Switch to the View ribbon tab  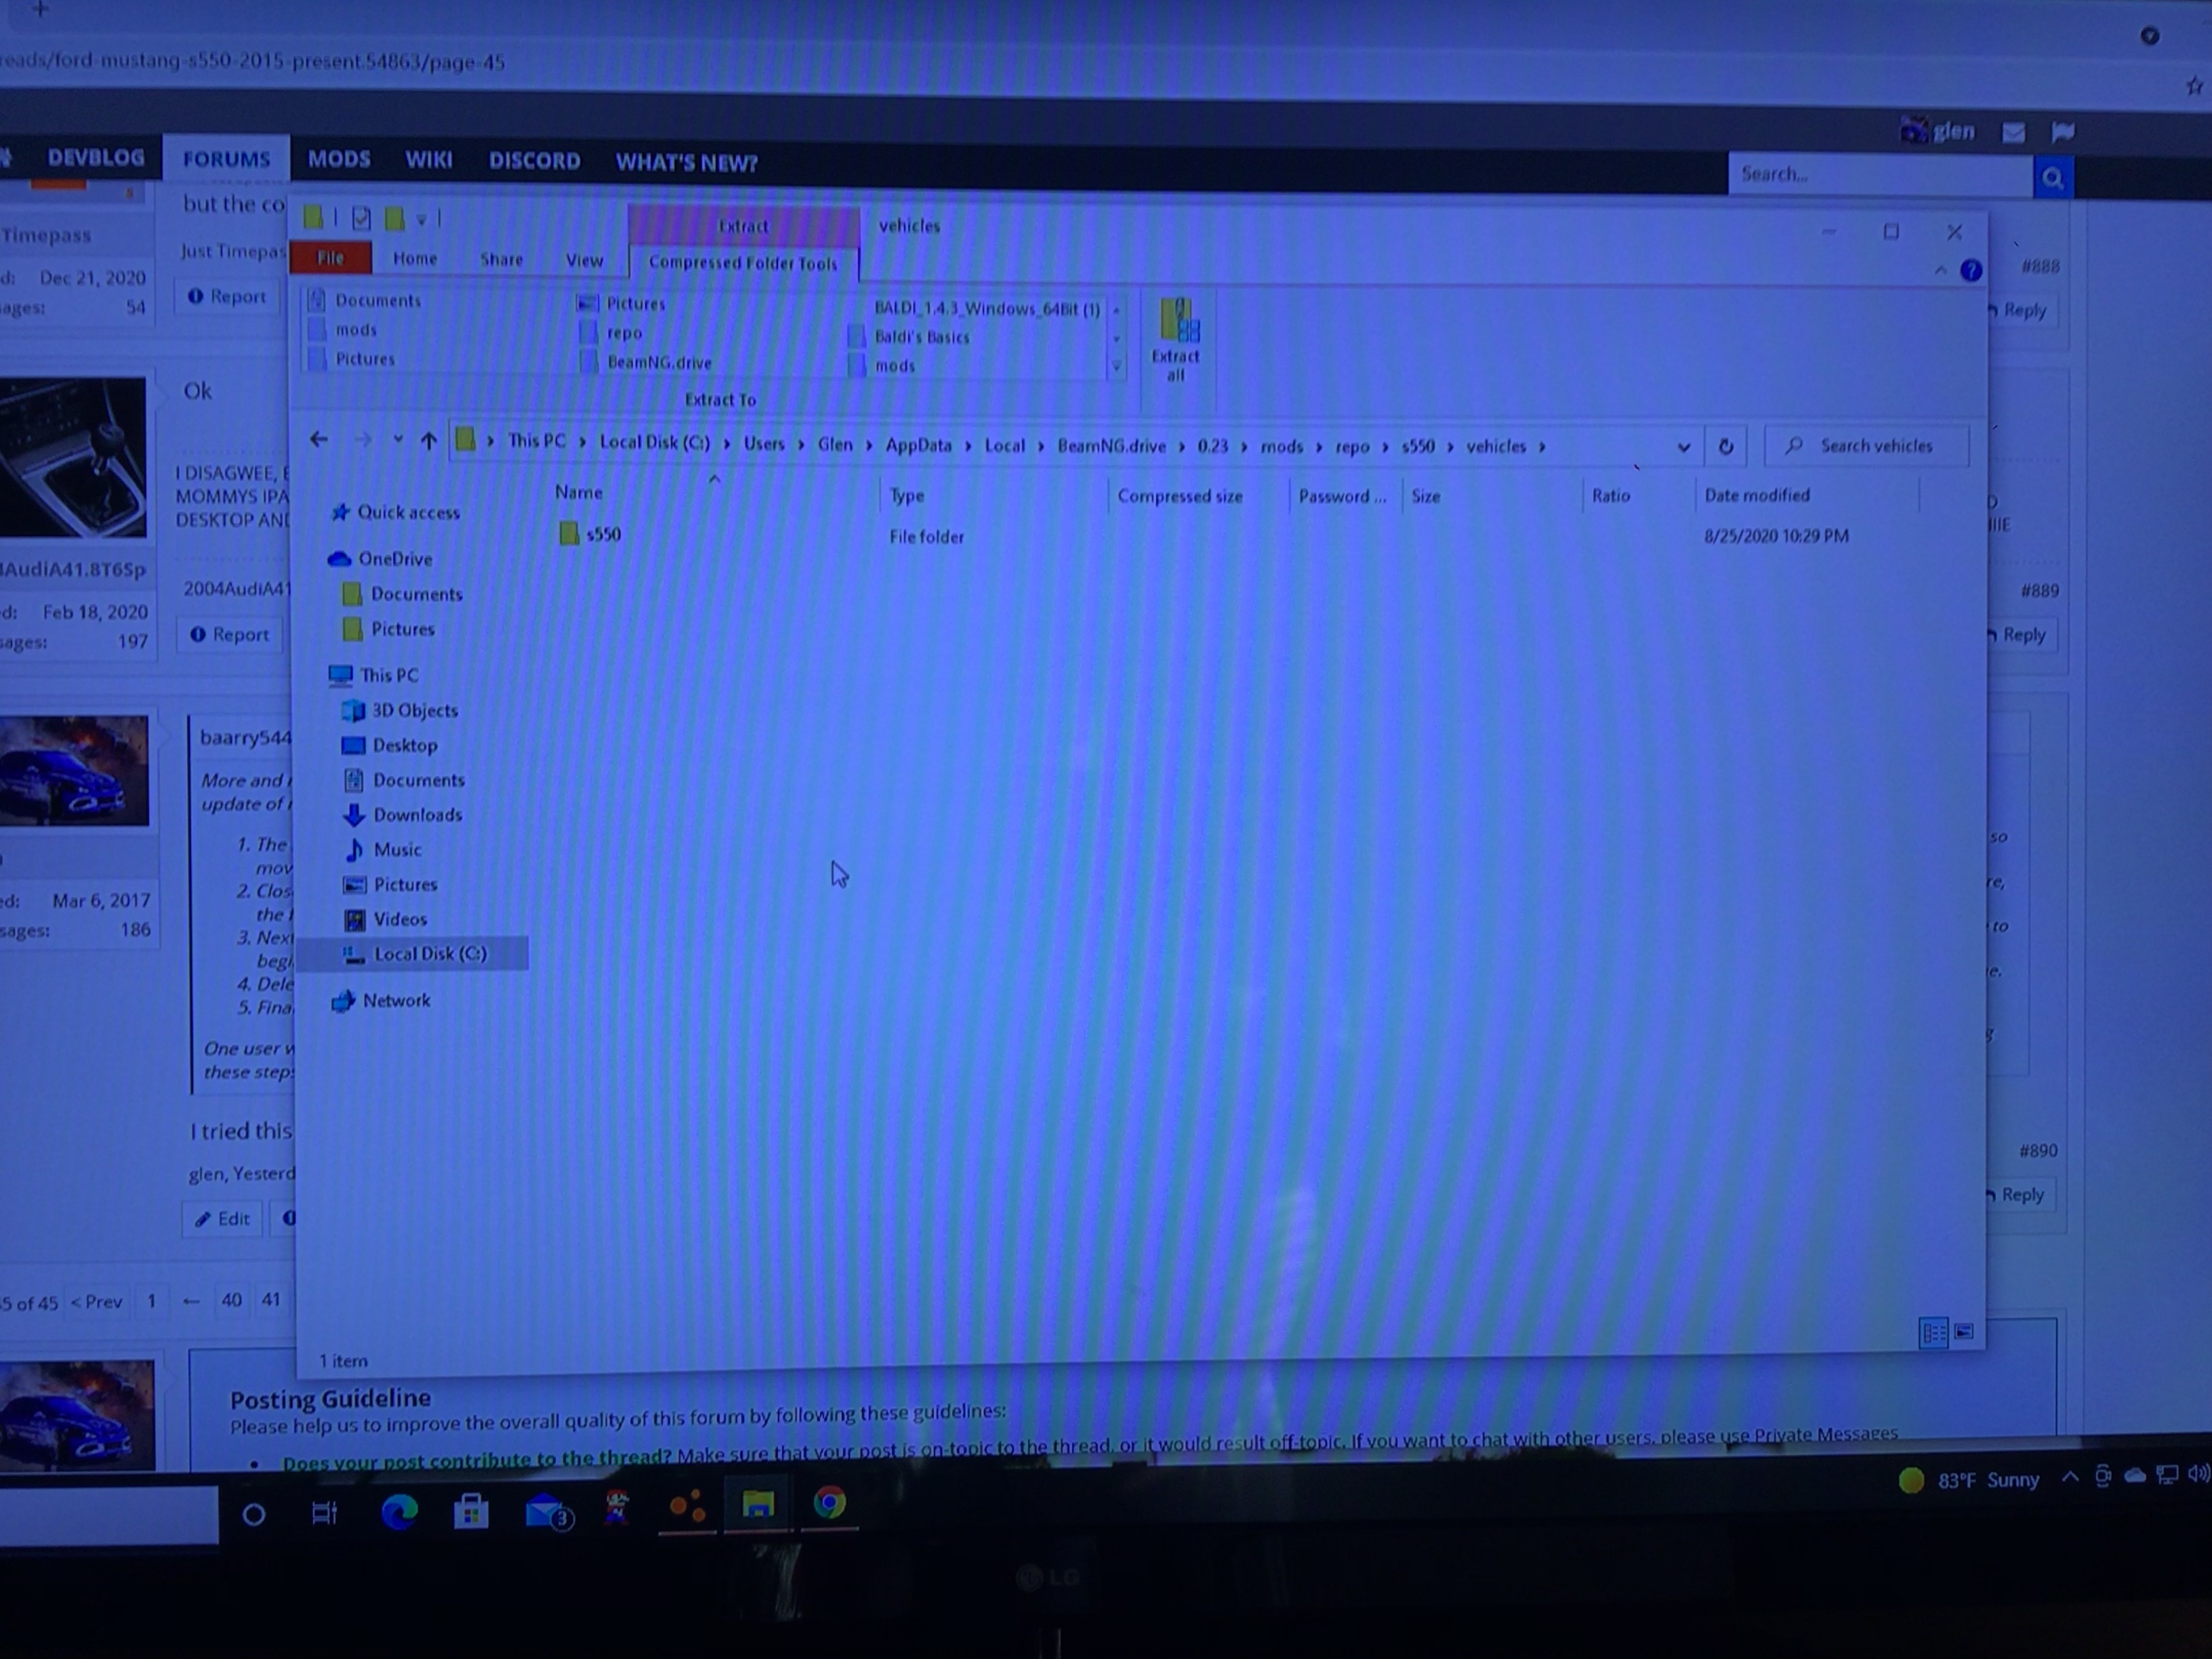click(584, 261)
